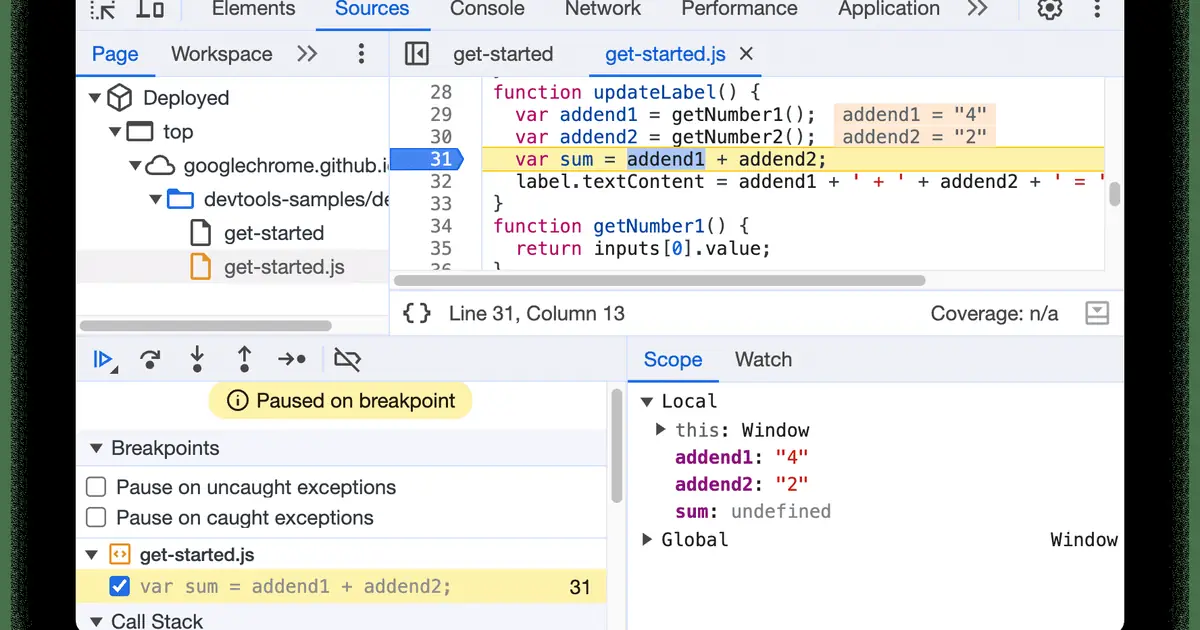Open the Console panel

click(x=487, y=9)
